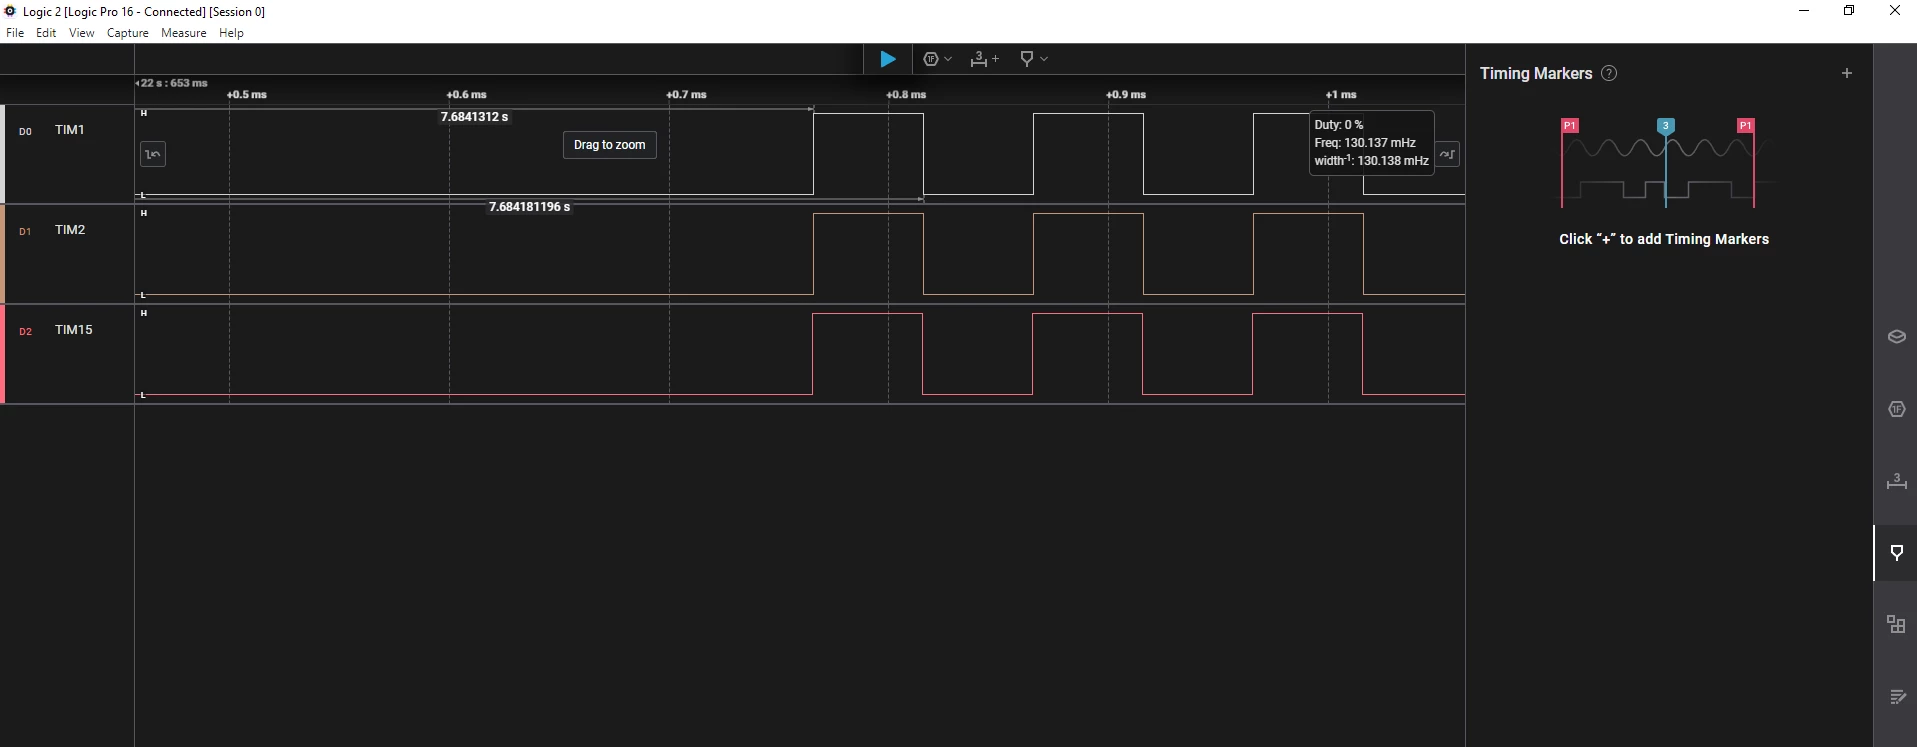Image resolution: width=1917 pixels, height=747 pixels.
Task: Open the Analyzers sidebar panel
Action: click(1896, 409)
